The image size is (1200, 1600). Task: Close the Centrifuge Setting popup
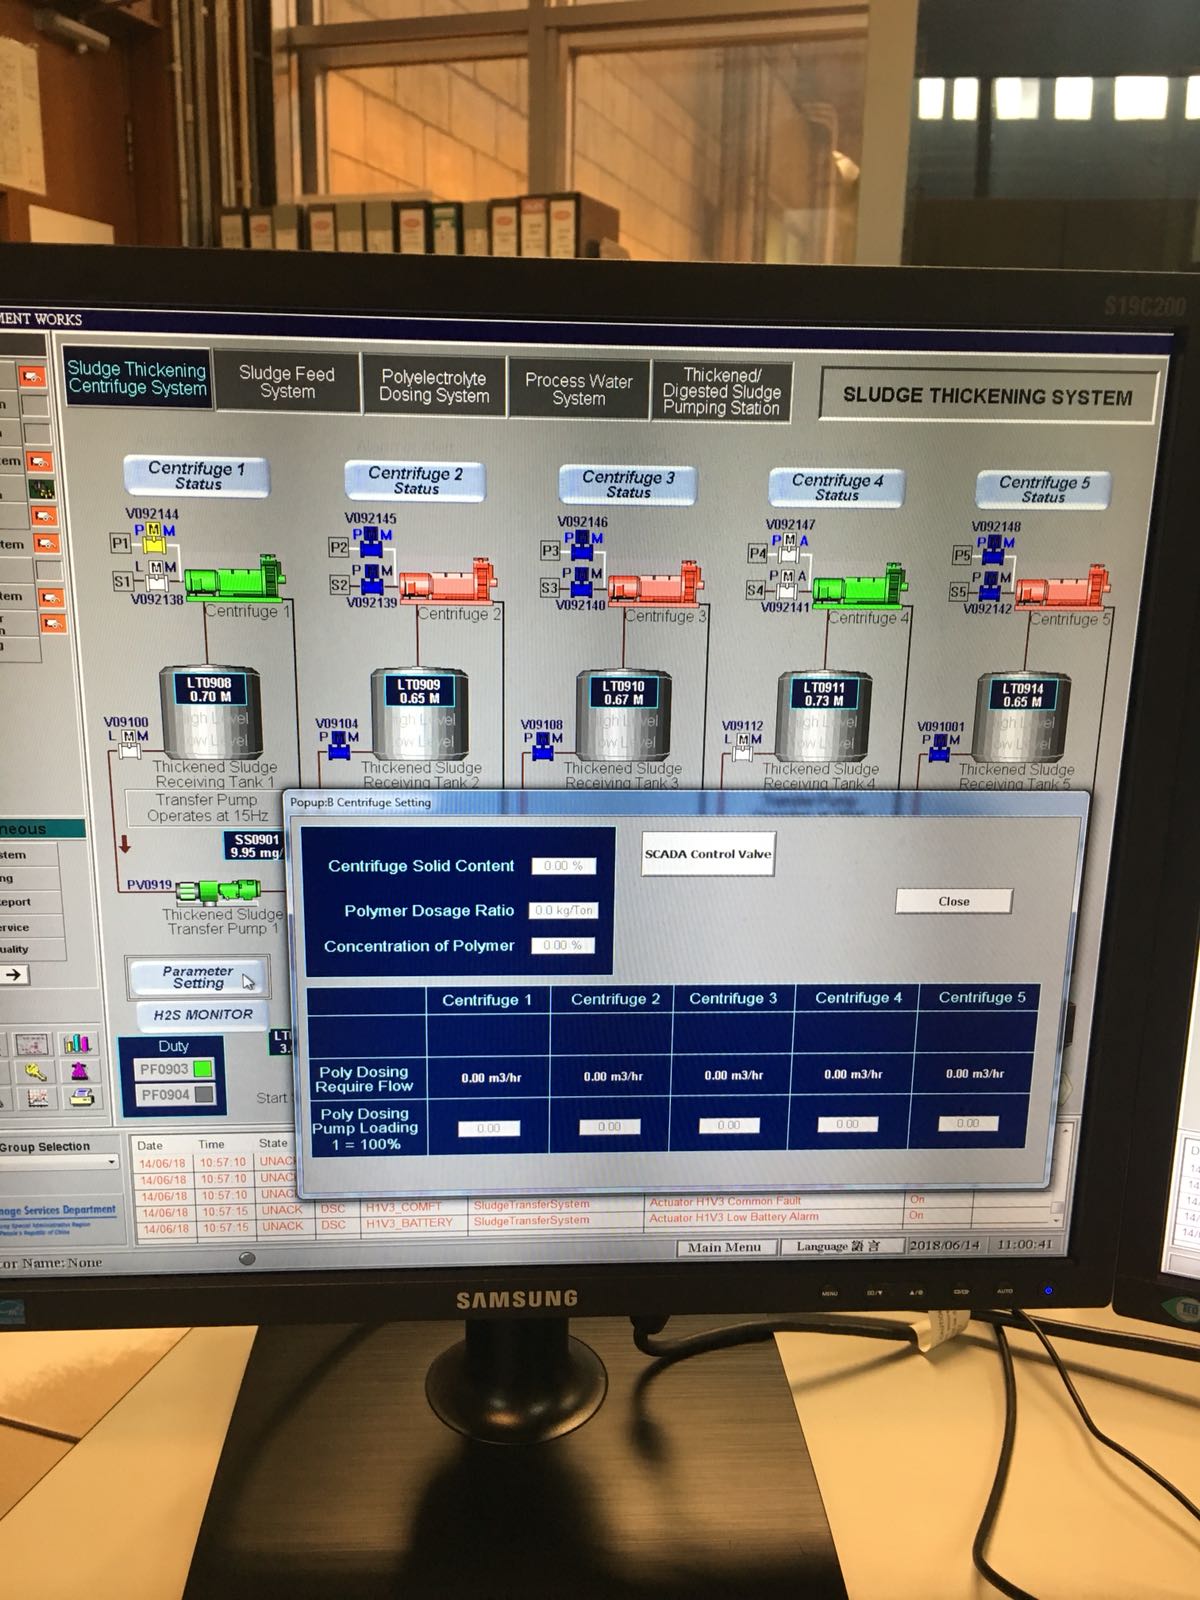click(x=953, y=901)
